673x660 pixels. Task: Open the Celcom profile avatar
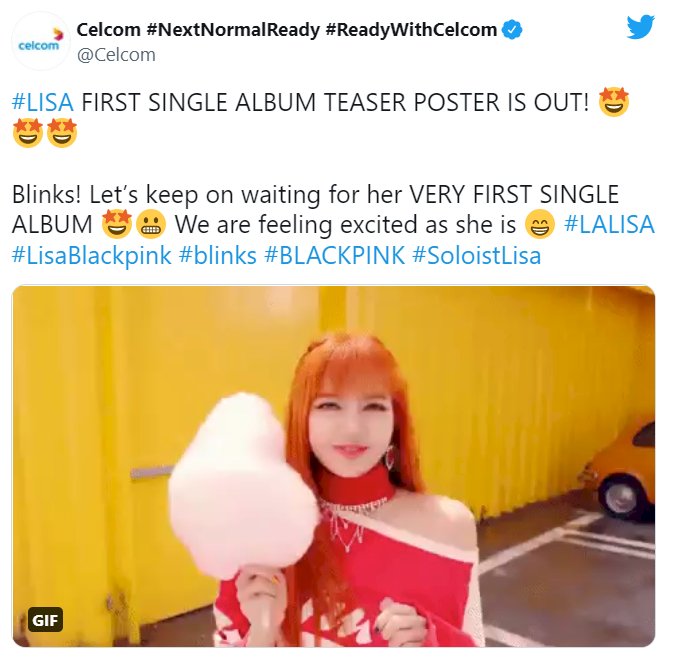tap(40, 41)
